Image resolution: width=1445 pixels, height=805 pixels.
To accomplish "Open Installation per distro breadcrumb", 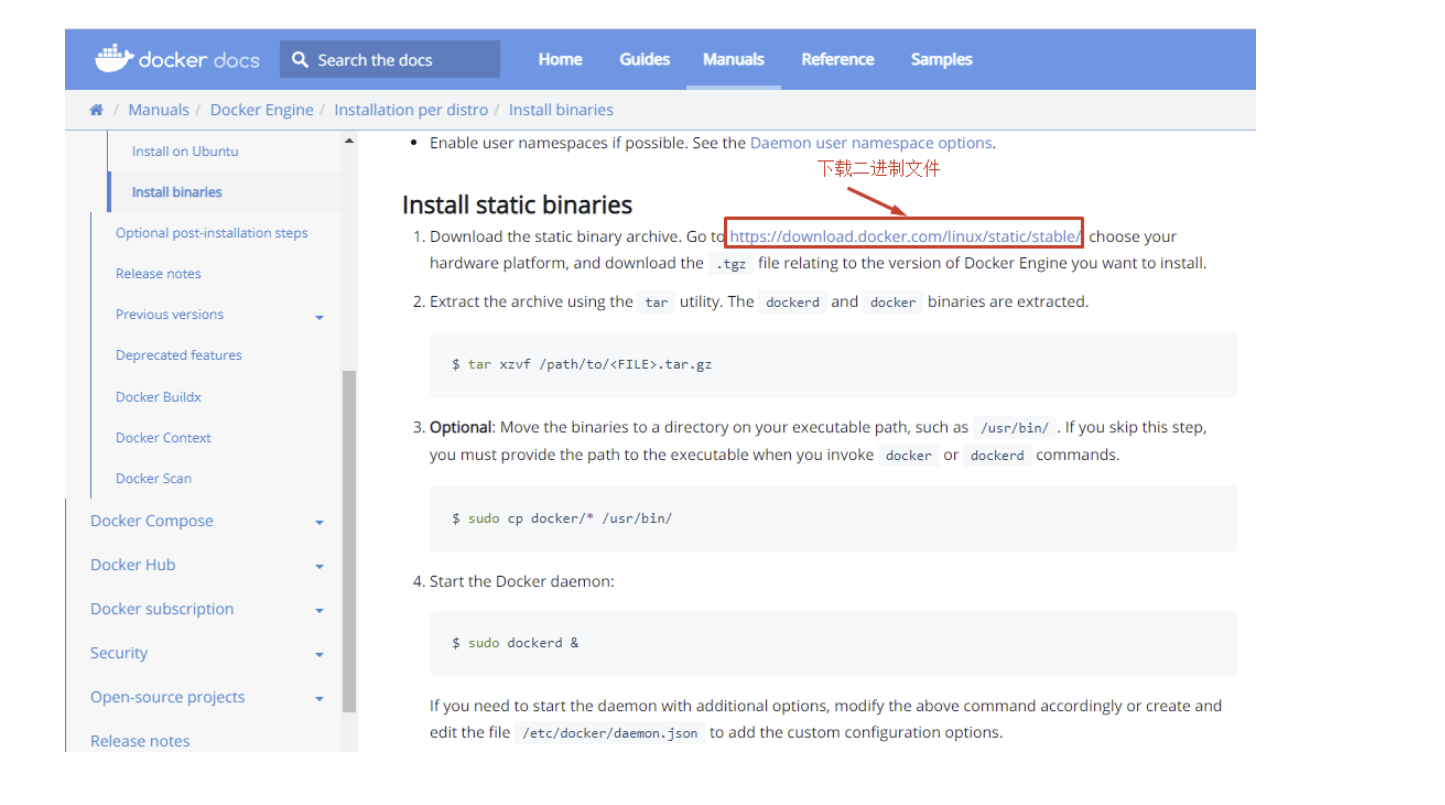I will click(x=411, y=110).
